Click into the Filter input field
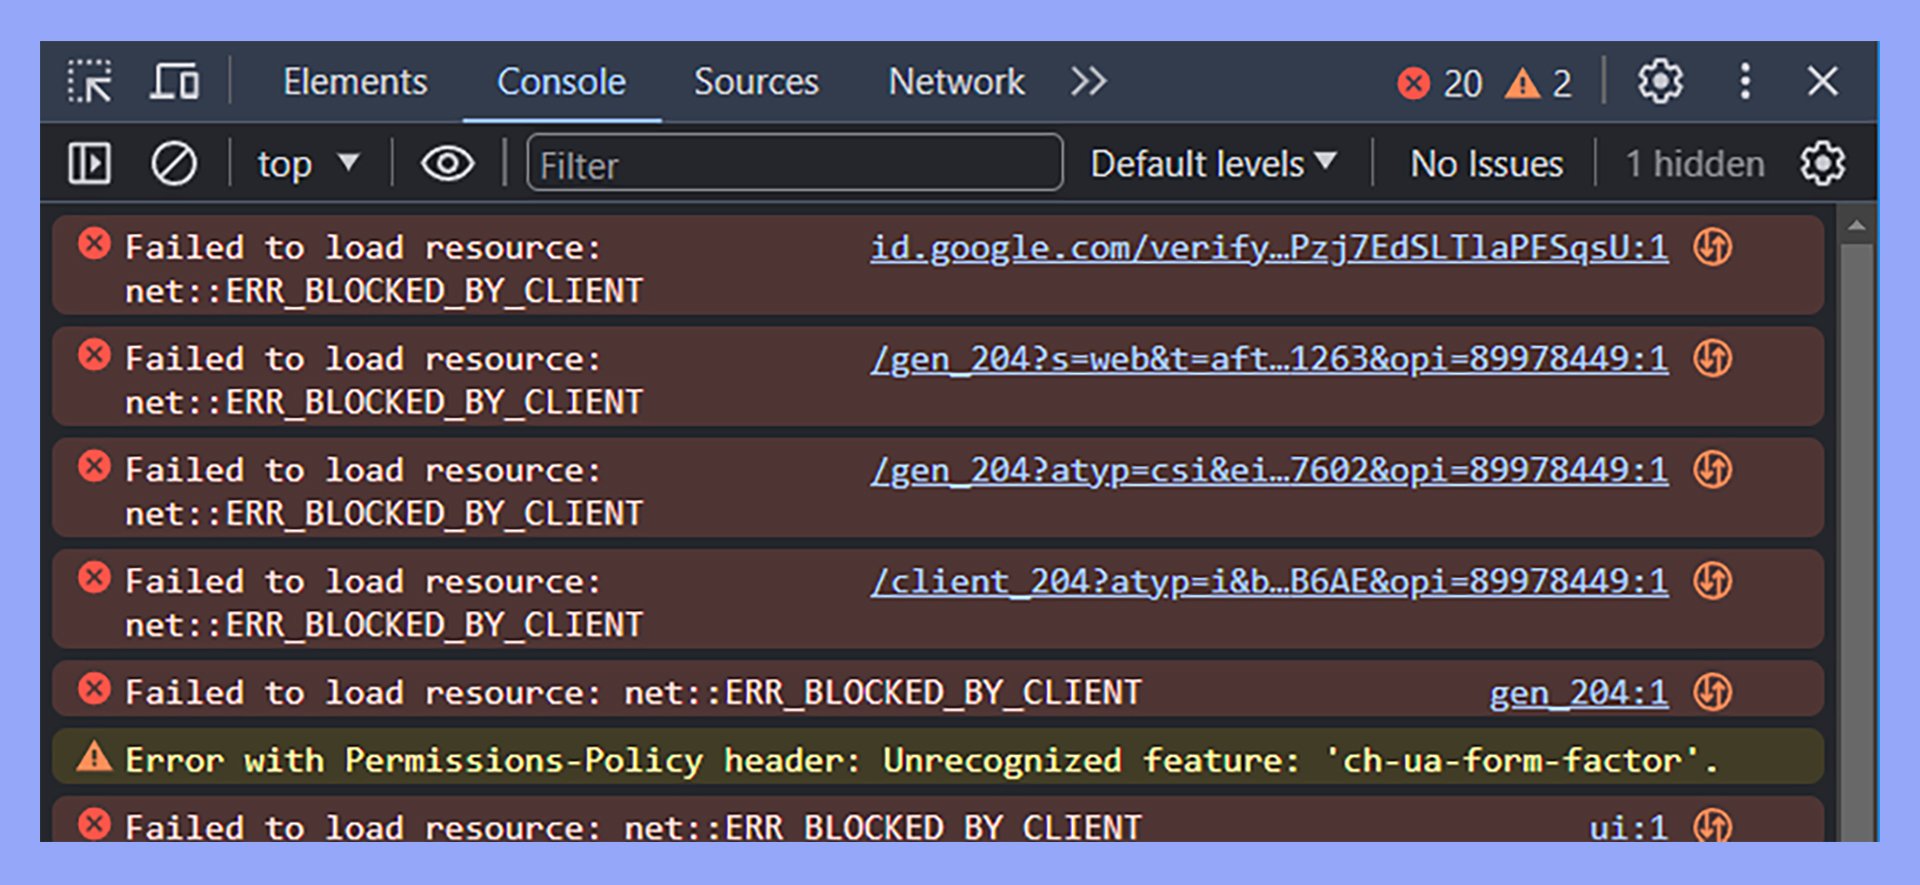1920x885 pixels. 794,164
